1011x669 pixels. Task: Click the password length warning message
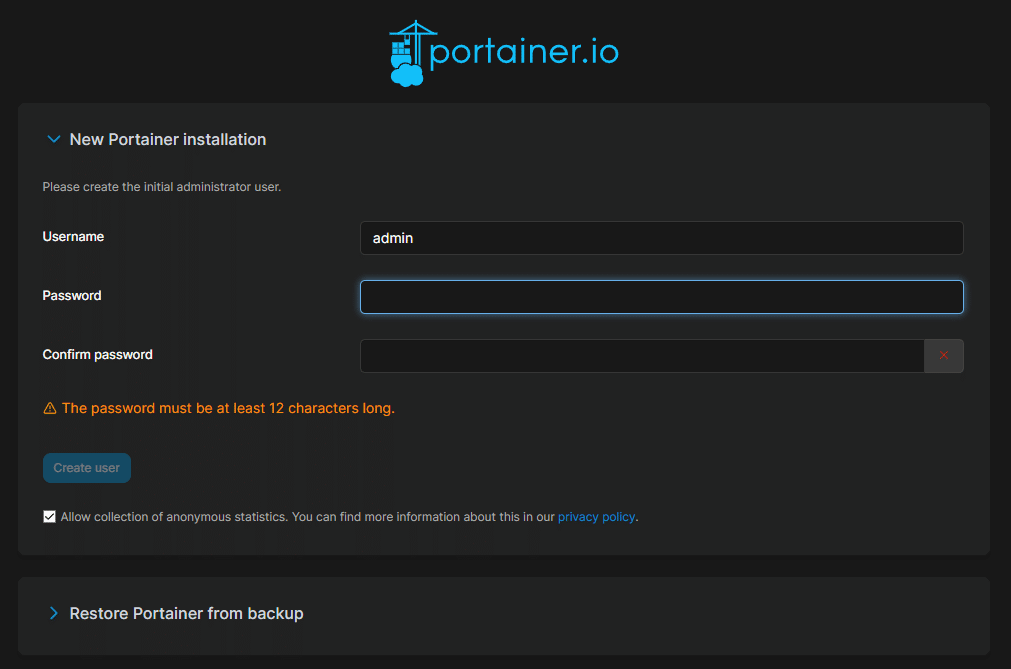(228, 408)
